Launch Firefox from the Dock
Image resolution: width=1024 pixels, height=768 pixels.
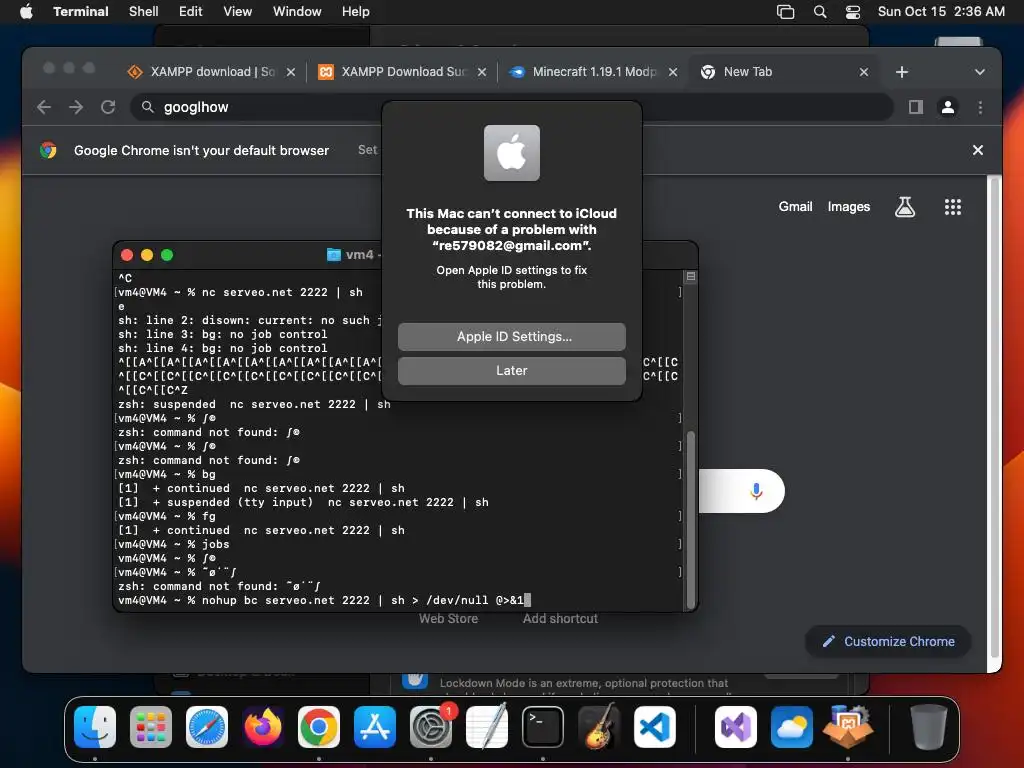[x=263, y=727]
